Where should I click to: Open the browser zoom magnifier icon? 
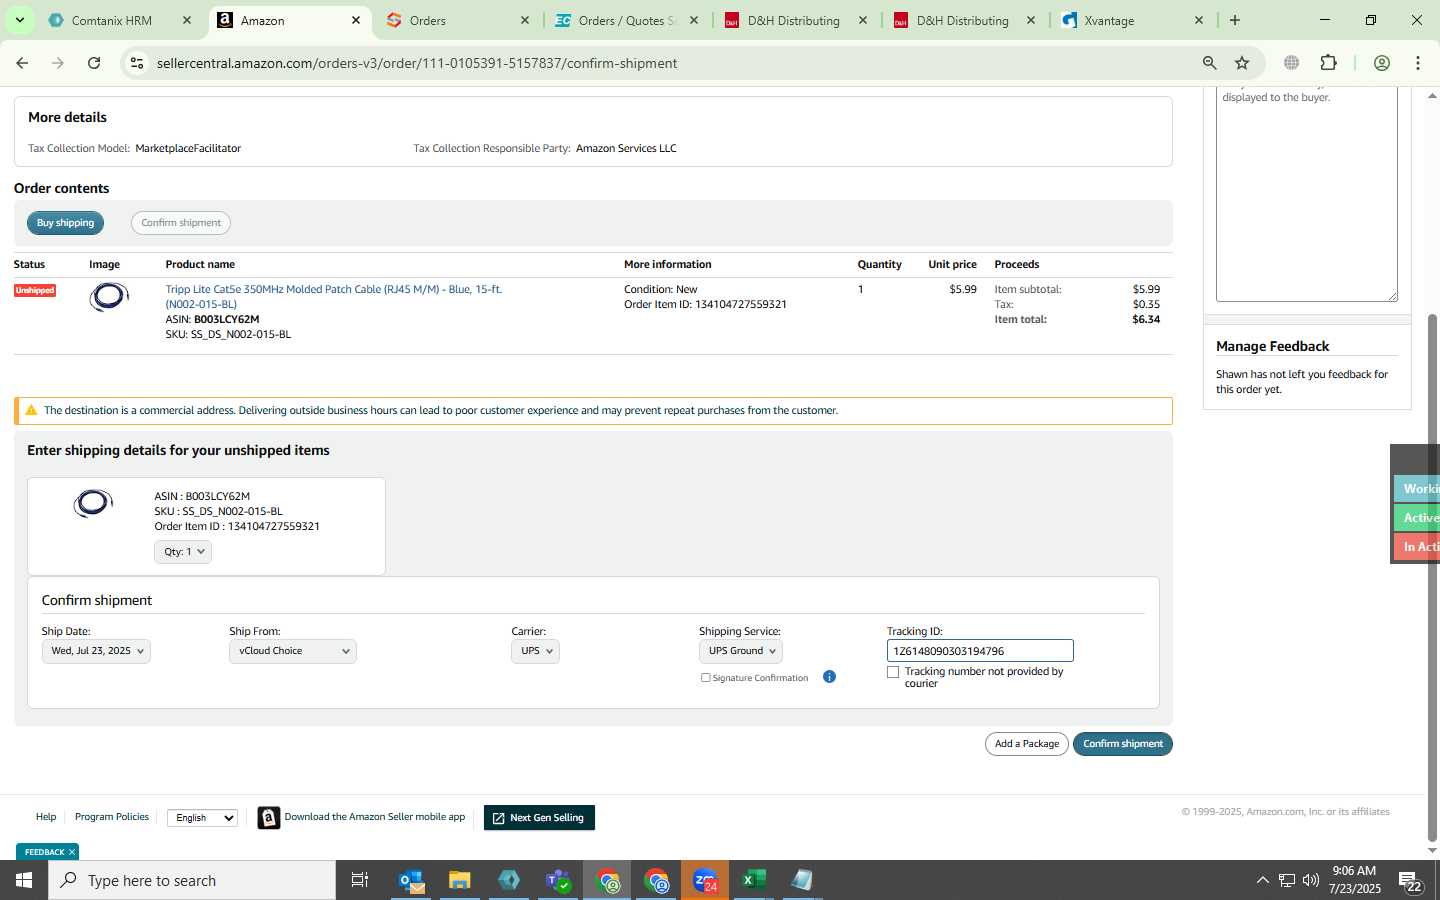point(1209,63)
